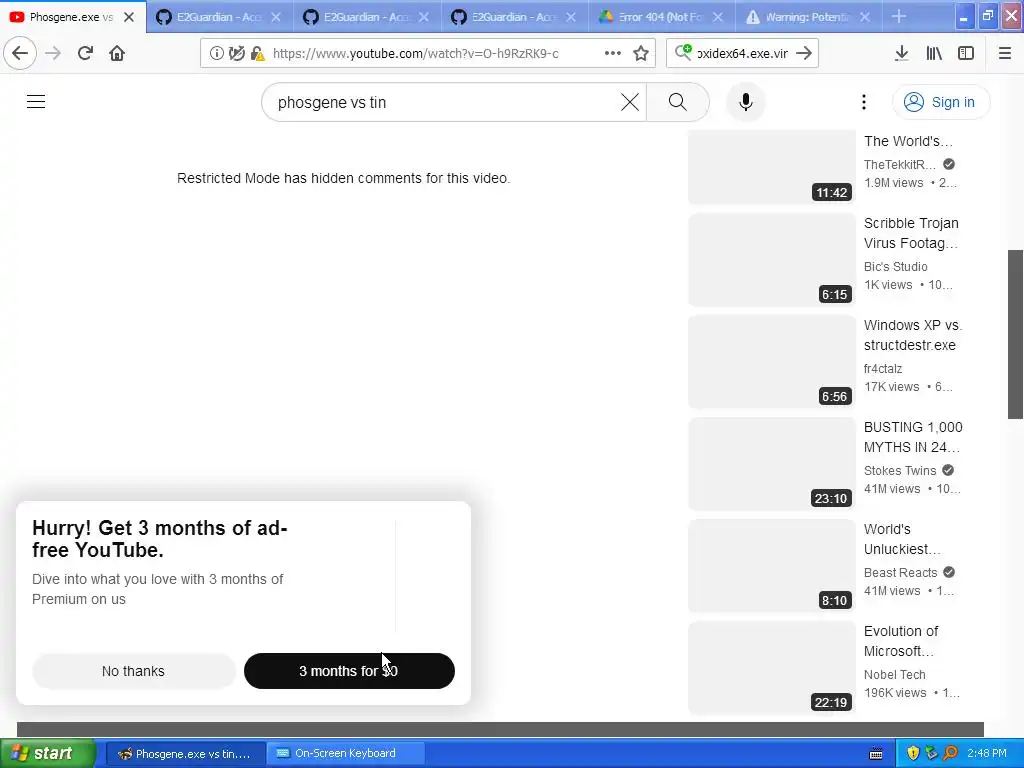
Task: Close the Phosgene.exe tab
Action: pos(129,17)
